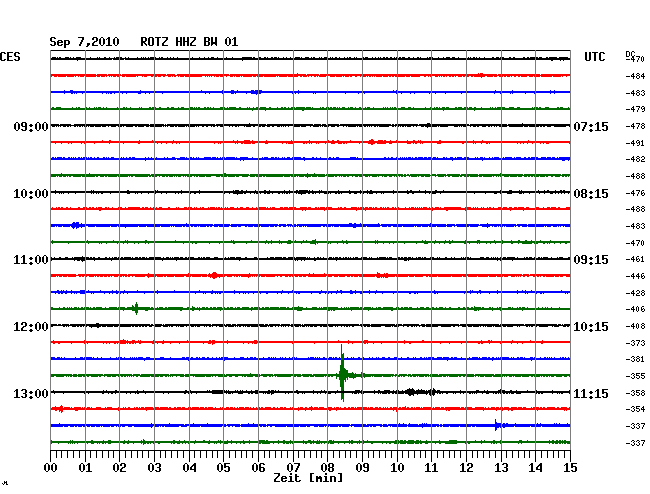
Task: Select the DC offset value -358
Action: (635, 393)
